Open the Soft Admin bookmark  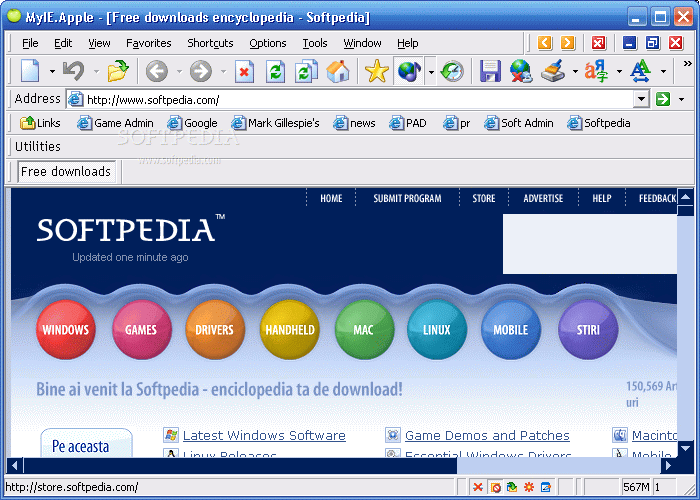(519, 123)
